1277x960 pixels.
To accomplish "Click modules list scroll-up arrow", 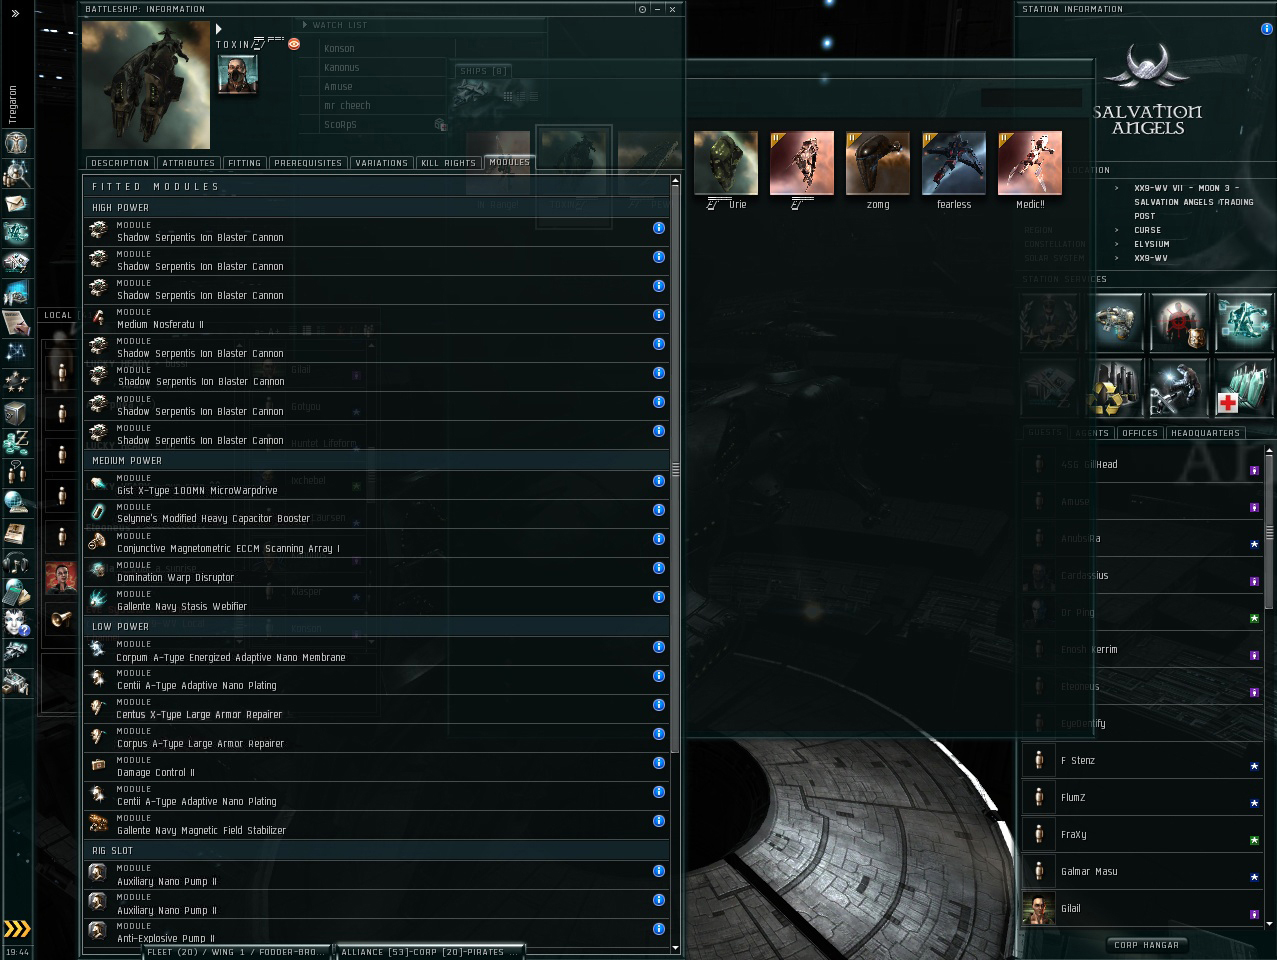I will [x=675, y=182].
